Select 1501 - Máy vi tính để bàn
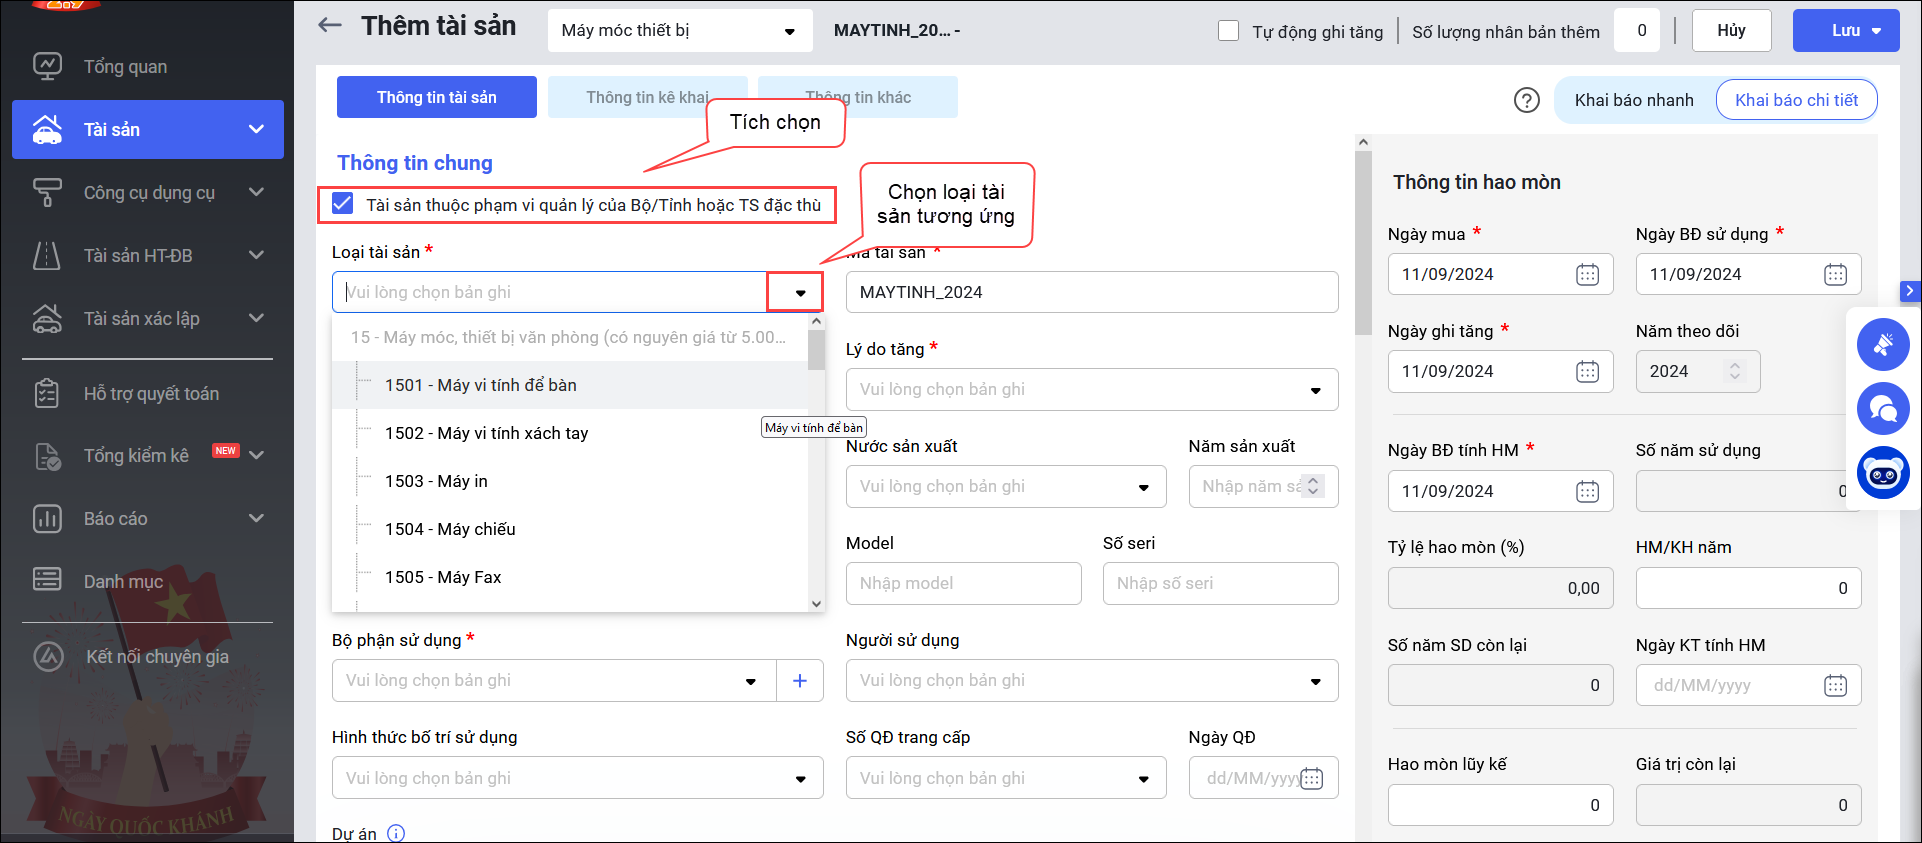 pyautogui.click(x=570, y=385)
